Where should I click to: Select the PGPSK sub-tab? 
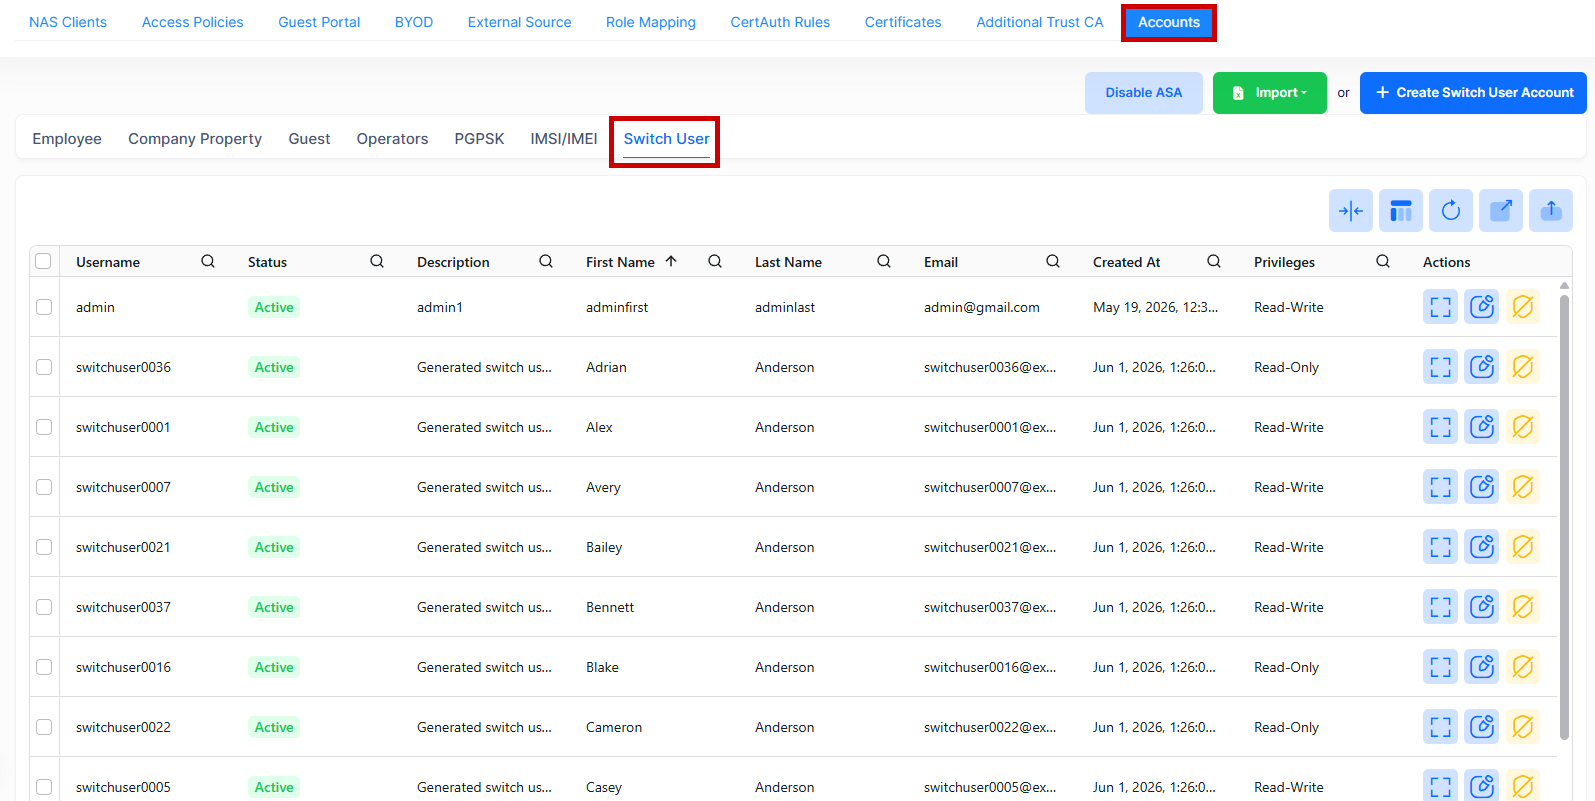tap(479, 139)
